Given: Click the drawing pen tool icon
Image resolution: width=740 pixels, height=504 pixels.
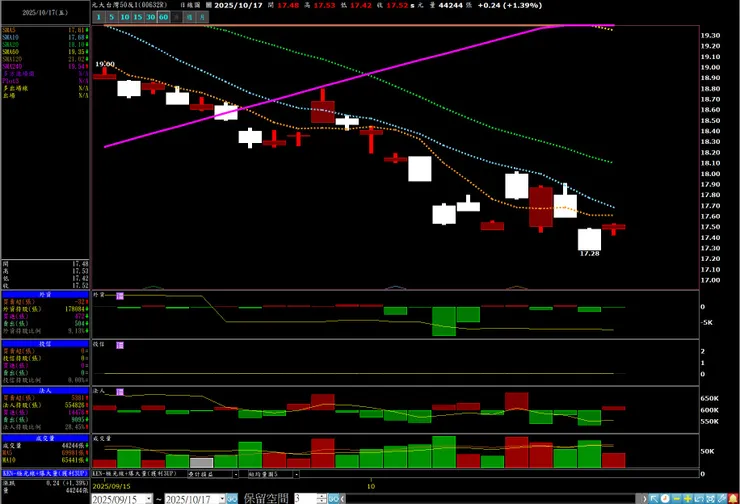Looking at the screenshot, I should 722,499.
